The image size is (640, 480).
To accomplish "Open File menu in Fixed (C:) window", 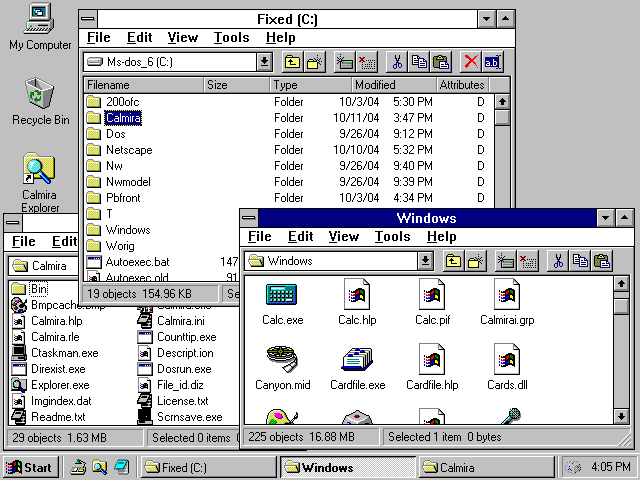I will [98, 38].
